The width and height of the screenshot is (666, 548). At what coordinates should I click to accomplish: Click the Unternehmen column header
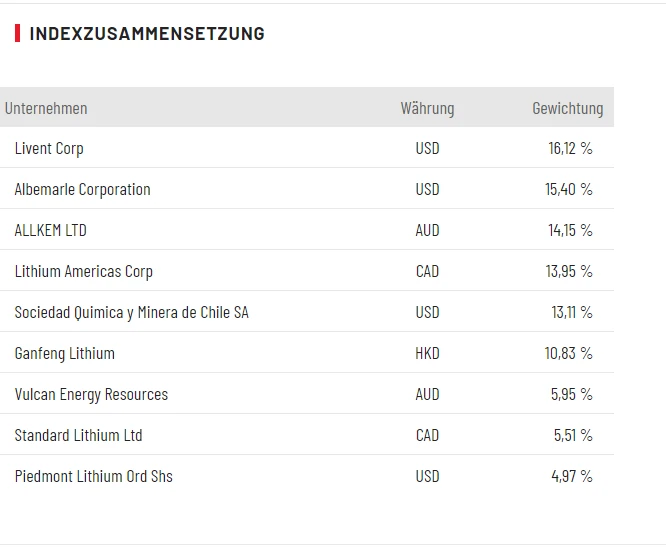(46, 108)
